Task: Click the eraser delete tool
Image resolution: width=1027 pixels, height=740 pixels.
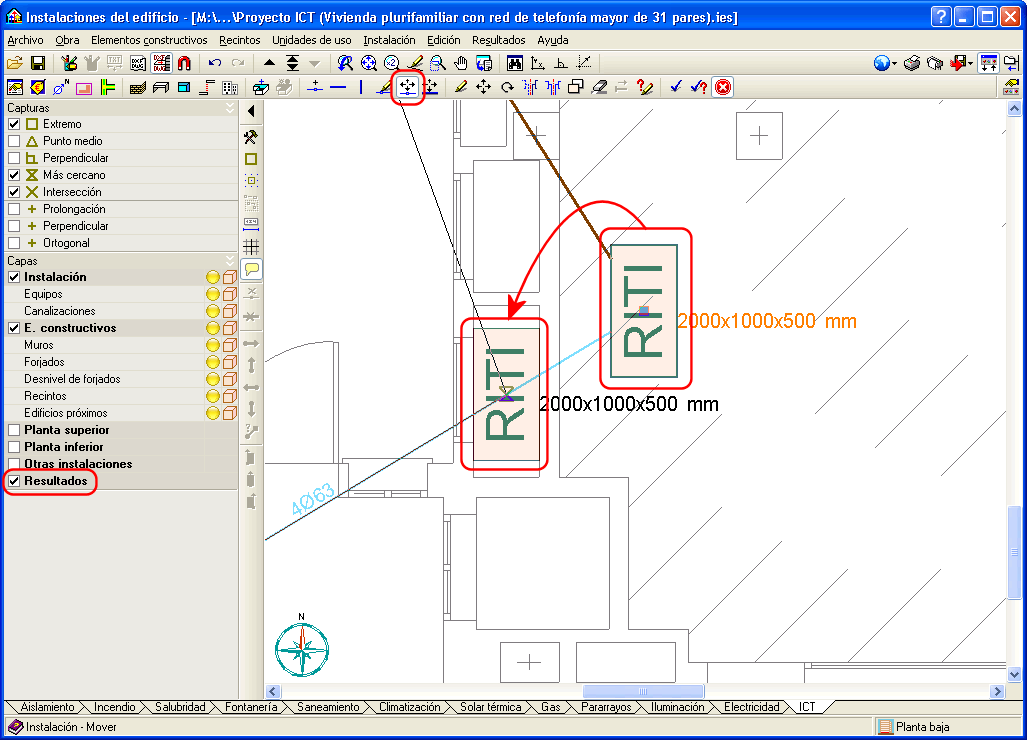Action: [x=599, y=87]
